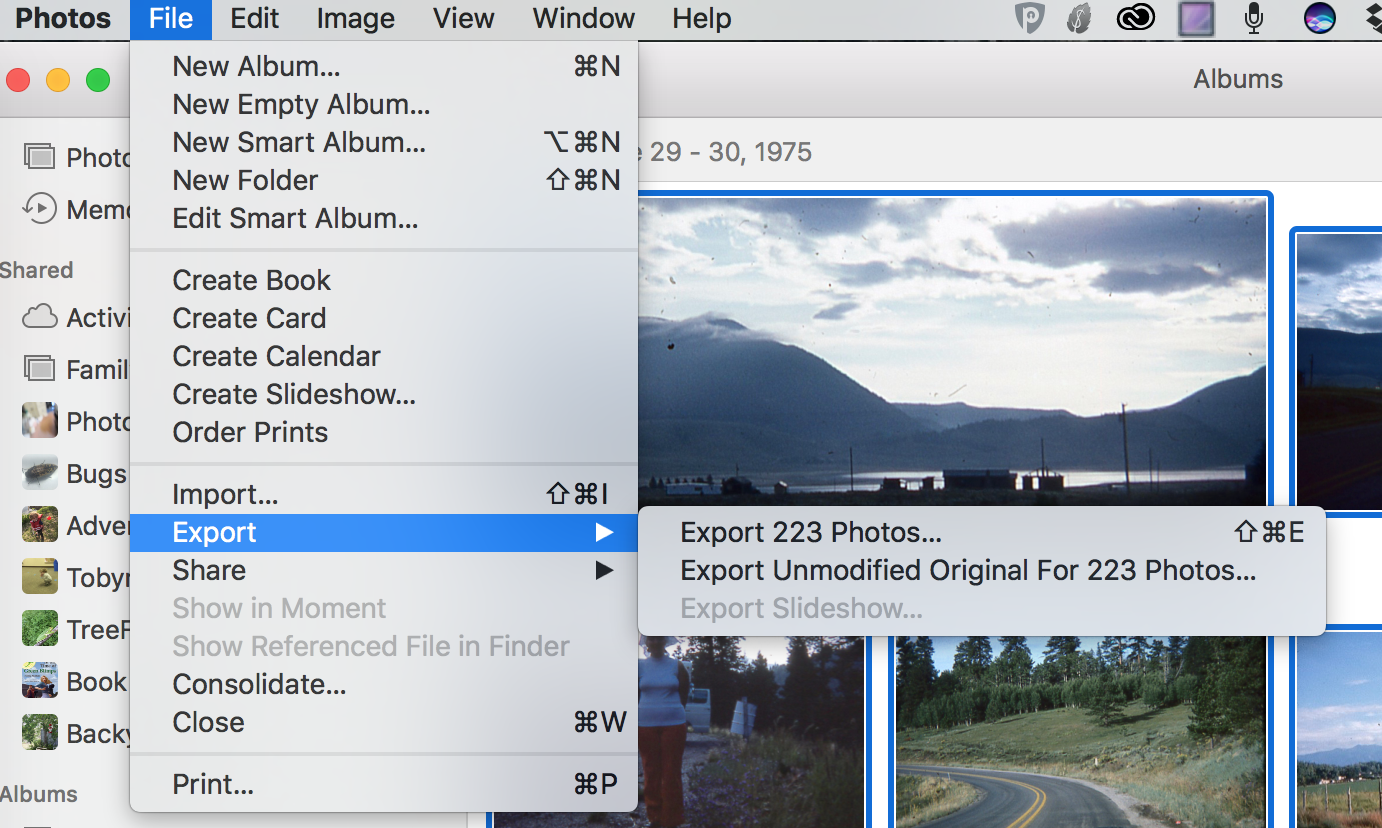Open the Edit menu
The height and width of the screenshot is (828, 1382).
pyautogui.click(x=255, y=19)
